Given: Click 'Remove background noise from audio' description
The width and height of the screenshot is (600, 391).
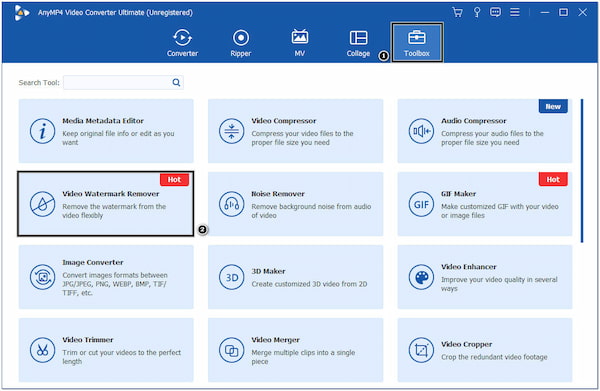Looking at the screenshot, I should coord(311,211).
